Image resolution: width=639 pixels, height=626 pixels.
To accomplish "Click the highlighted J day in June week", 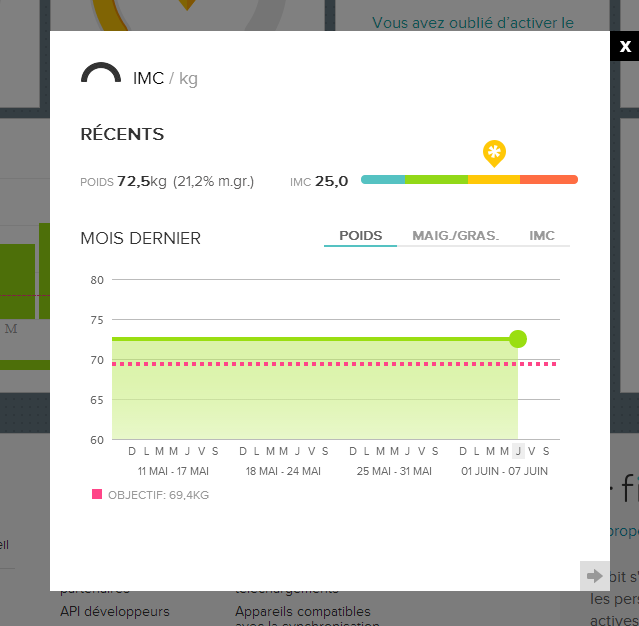I will [x=518, y=451].
